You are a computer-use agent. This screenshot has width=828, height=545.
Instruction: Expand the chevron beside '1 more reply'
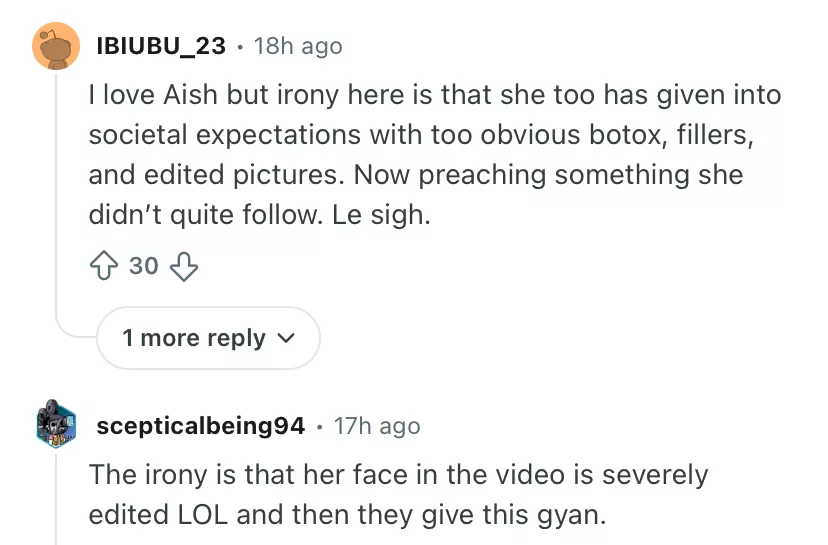coord(285,338)
